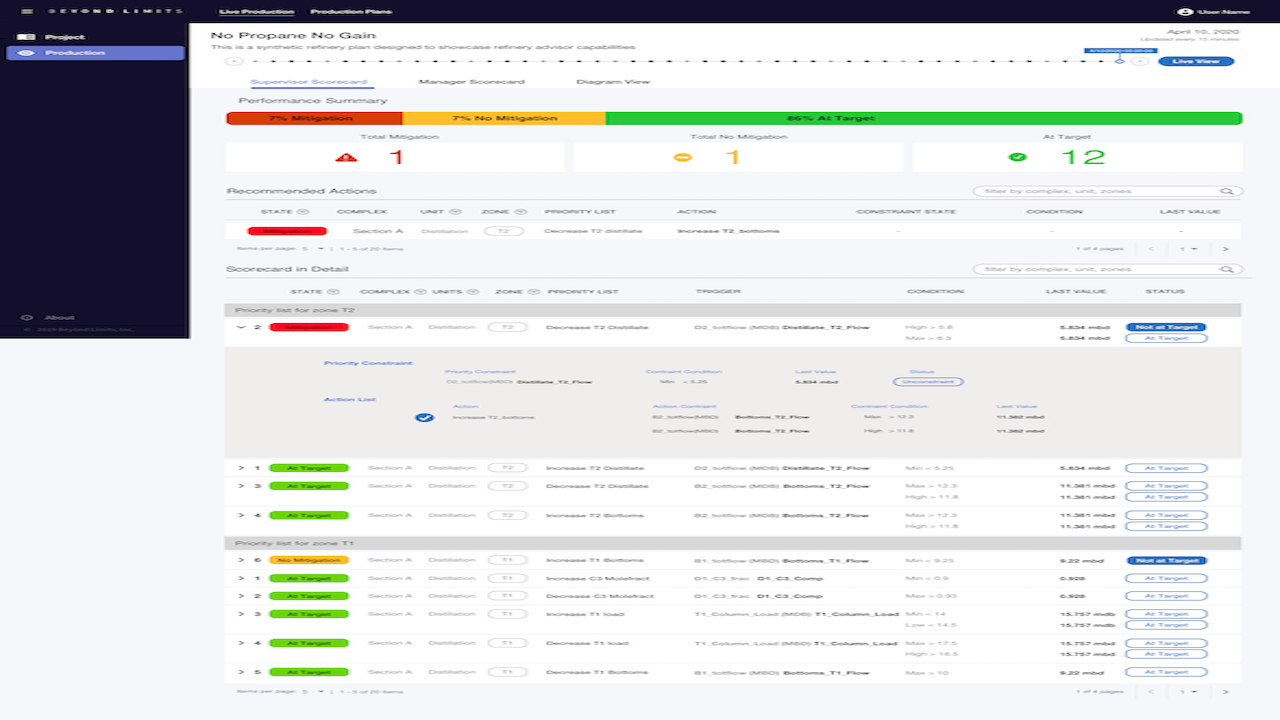Click the Project sidebar icon

(x=25, y=37)
